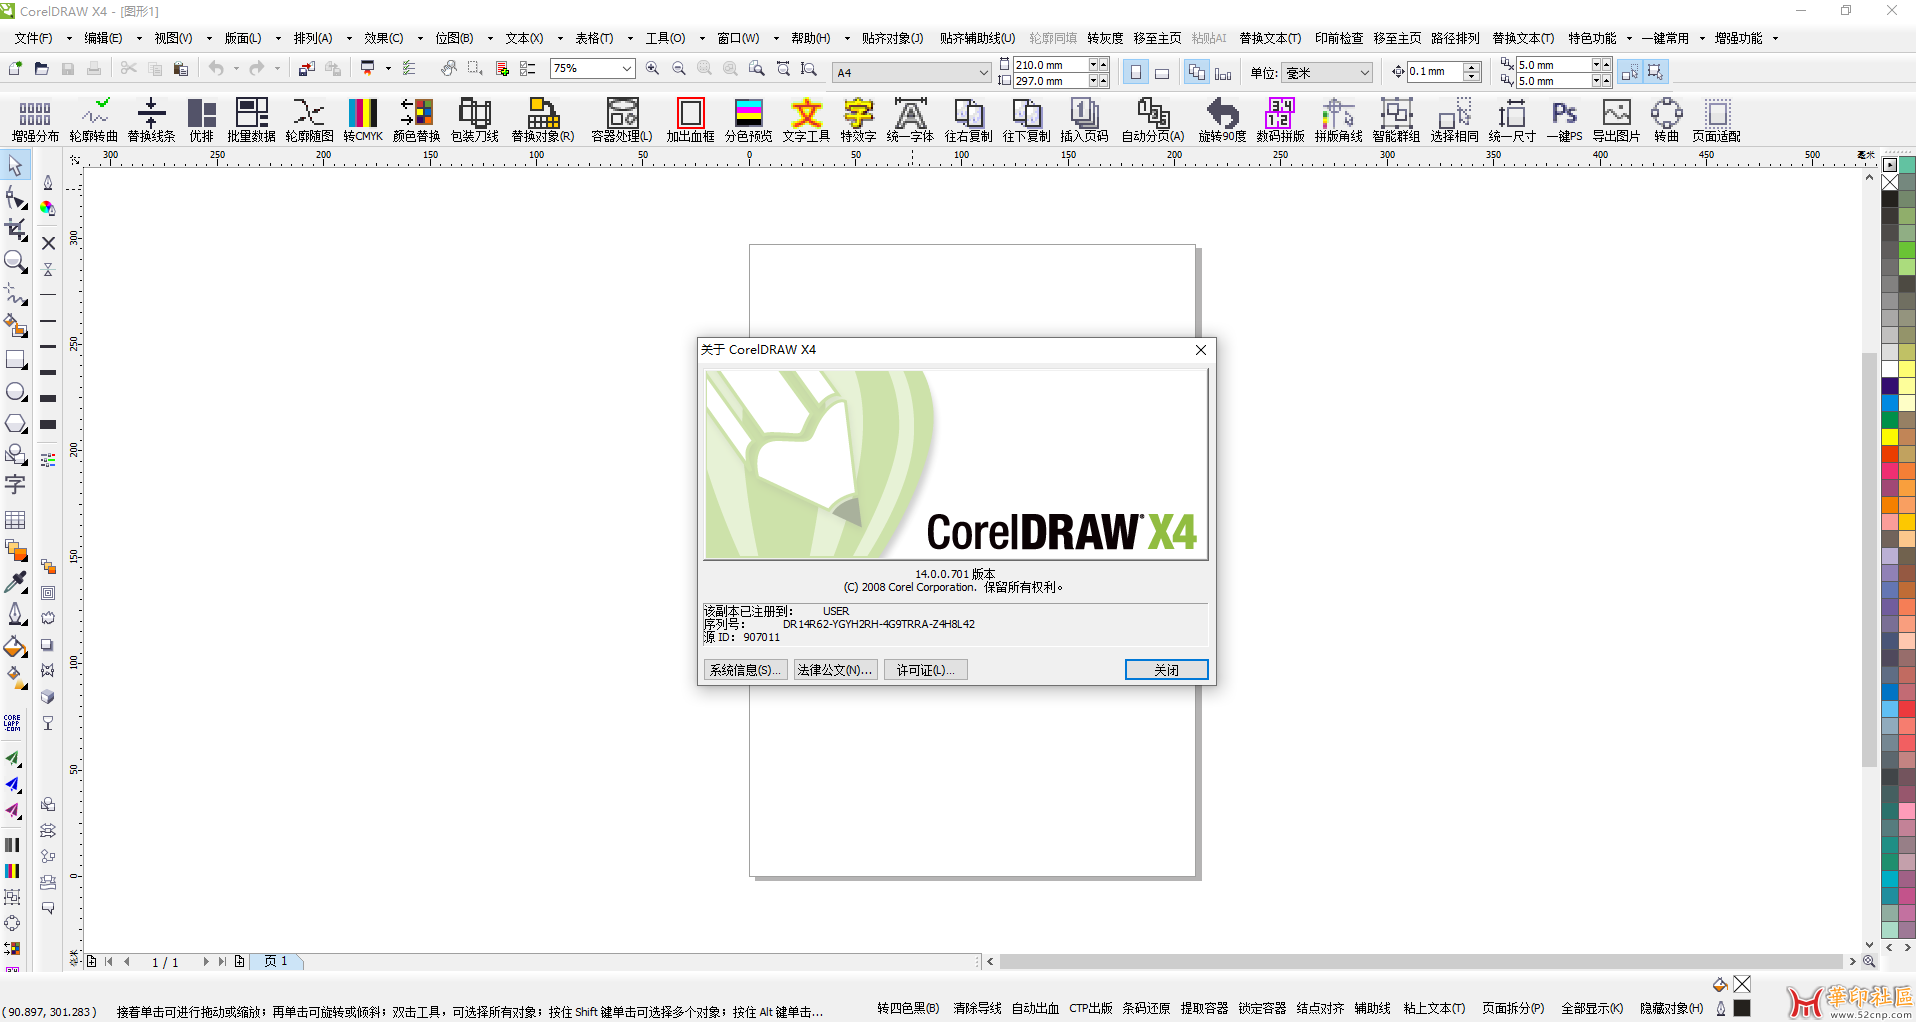Close the 关于 CorelDRAW X4 dialog
This screenshot has height=1022, width=1916.
tap(1201, 349)
